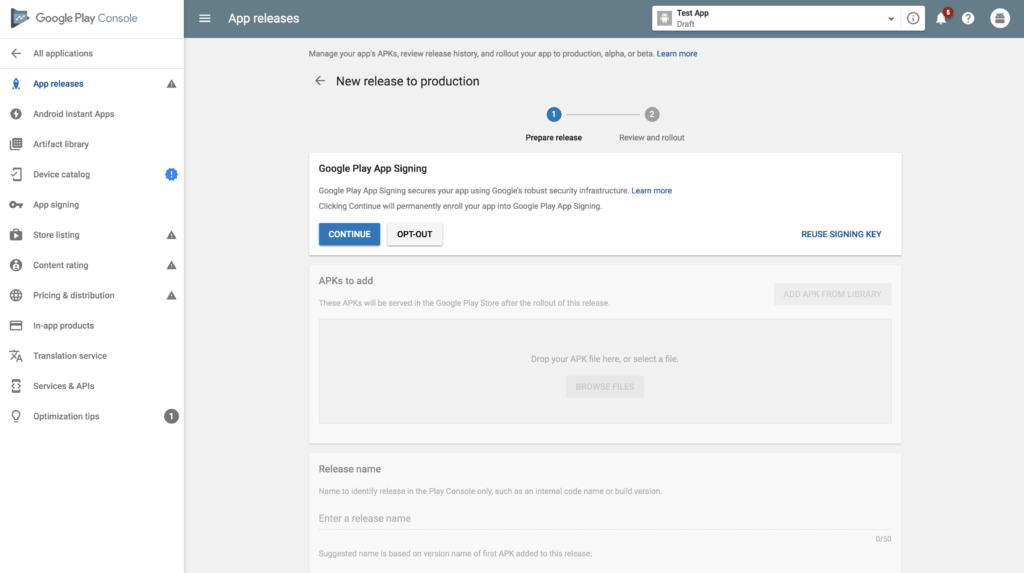Viewport: 1024px width, 573px height.
Task: Click back arrow beside New release to production
Action: point(320,81)
